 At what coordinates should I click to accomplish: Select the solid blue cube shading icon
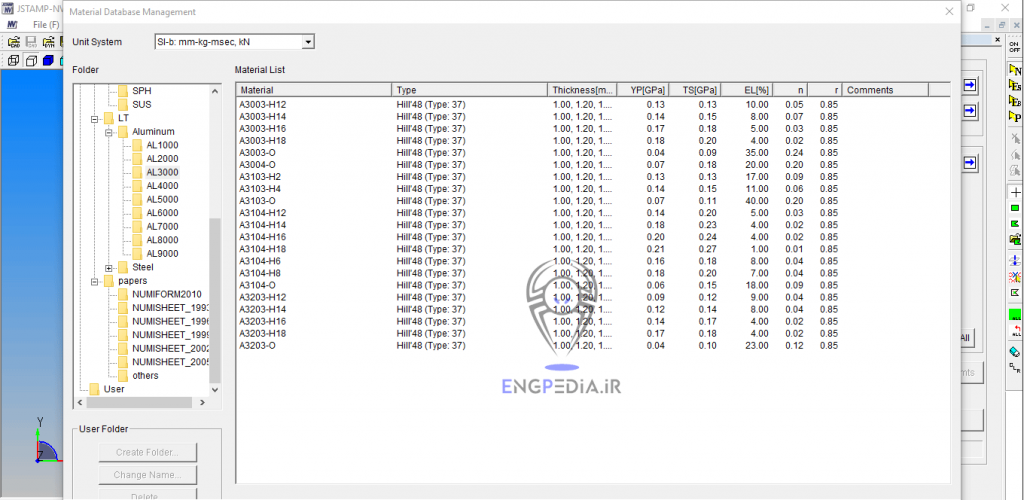(48, 61)
